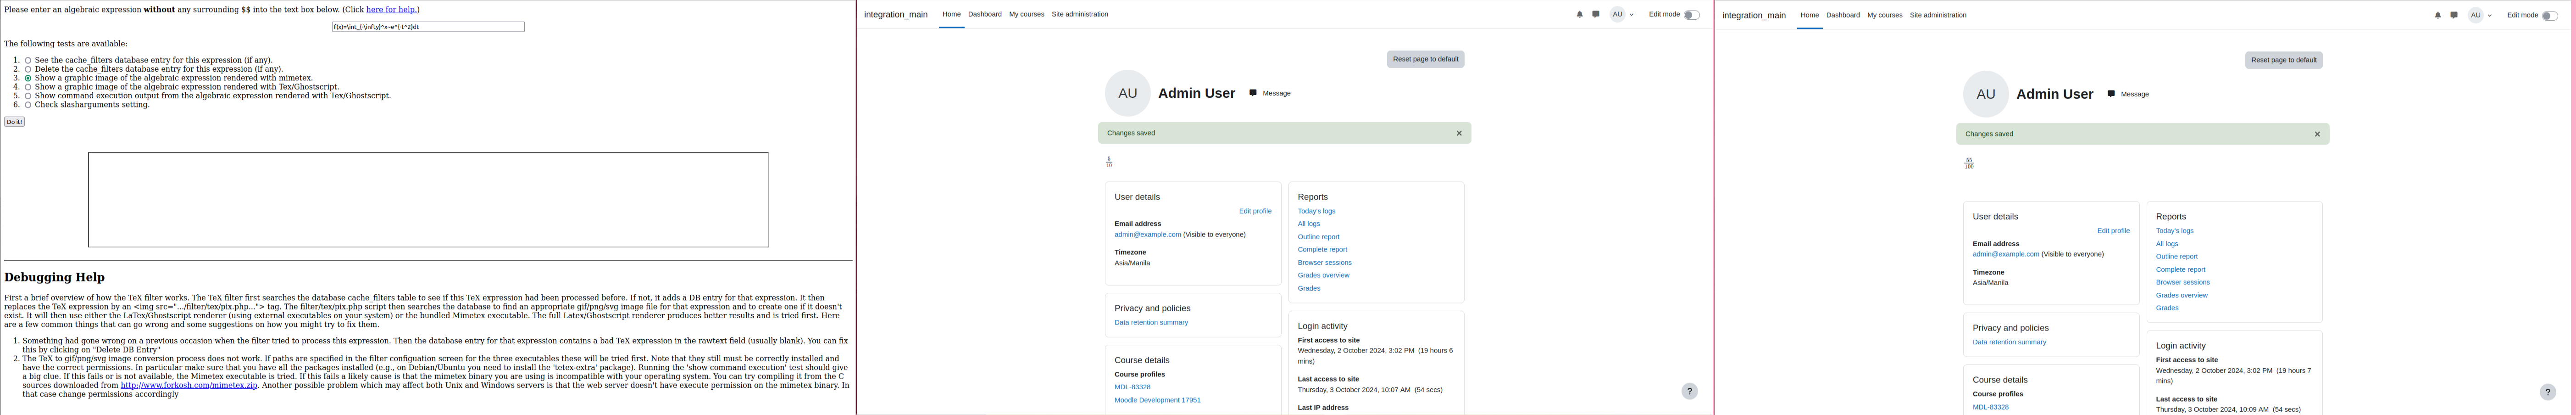Open Browser sessions in right window
This screenshot has width=2576, height=415.
pyautogui.click(x=2182, y=282)
